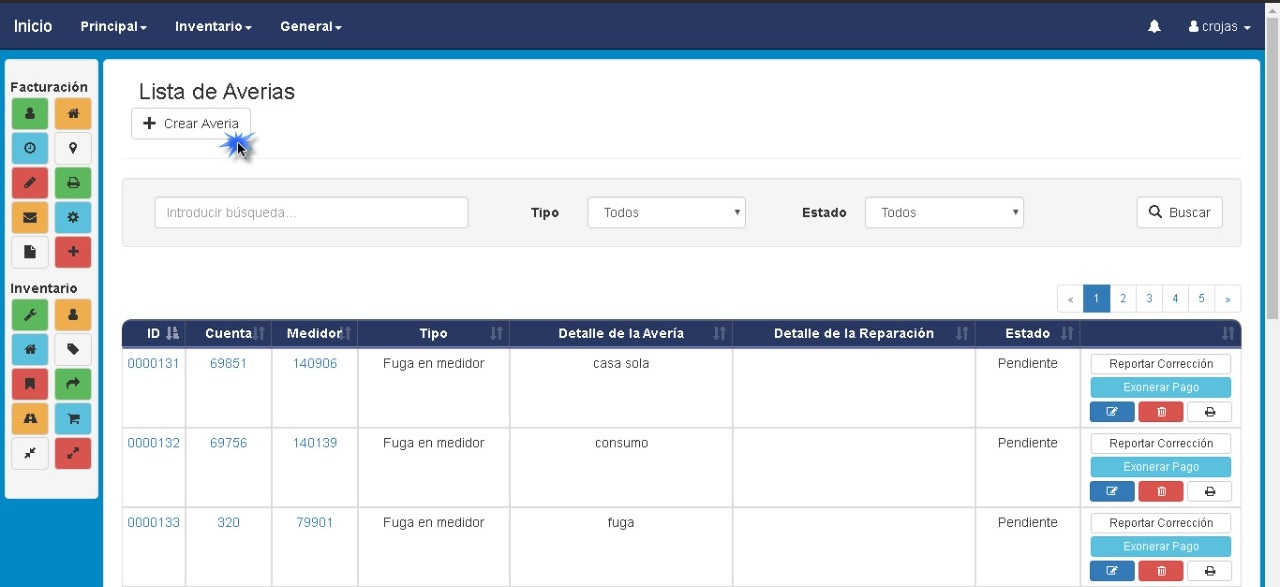Click the green share arrow icon in Inventario

tap(73, 384)
